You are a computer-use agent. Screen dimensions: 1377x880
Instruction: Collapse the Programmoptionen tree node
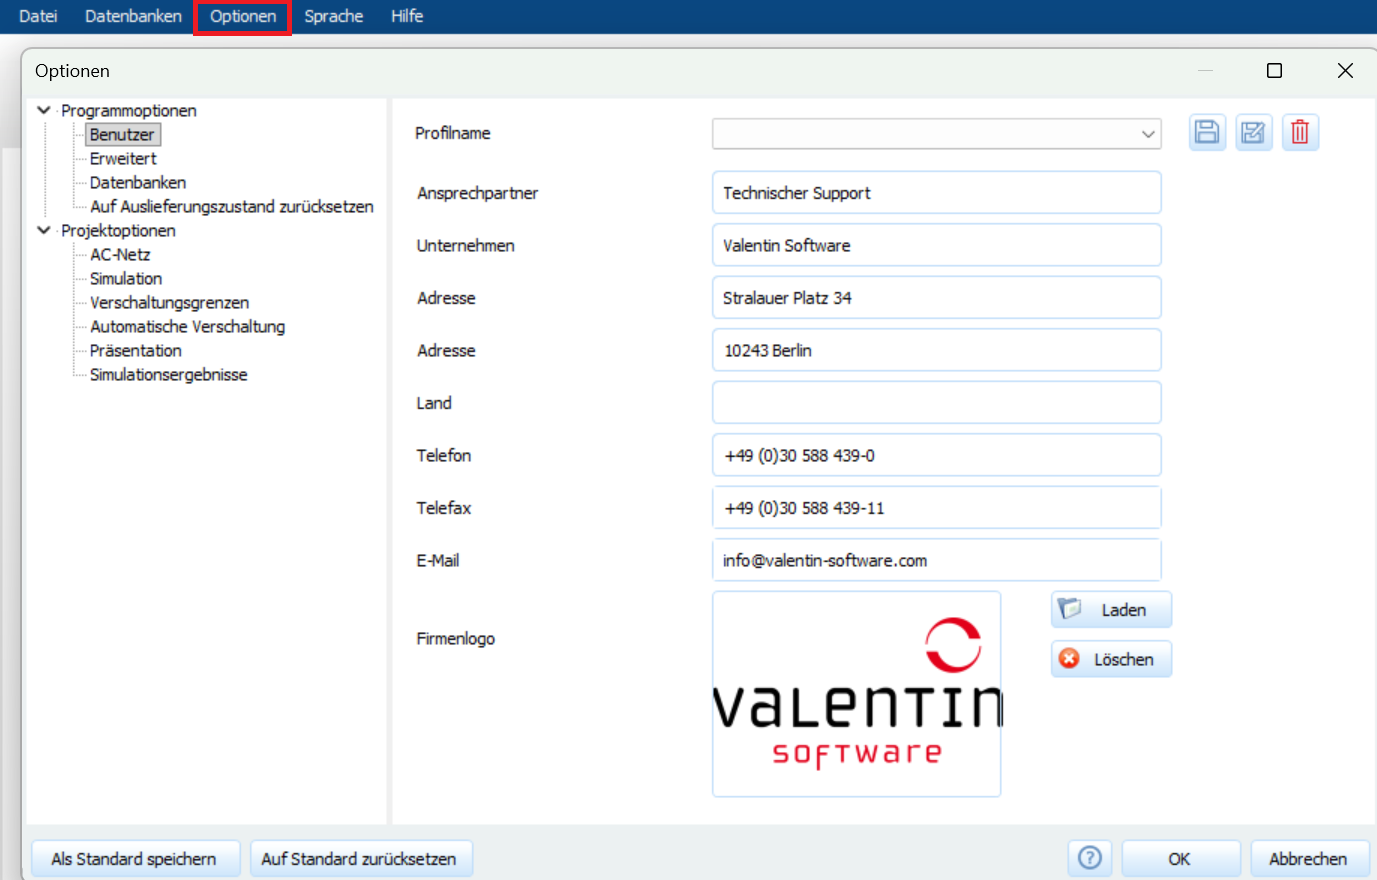(x=44, y=110)
